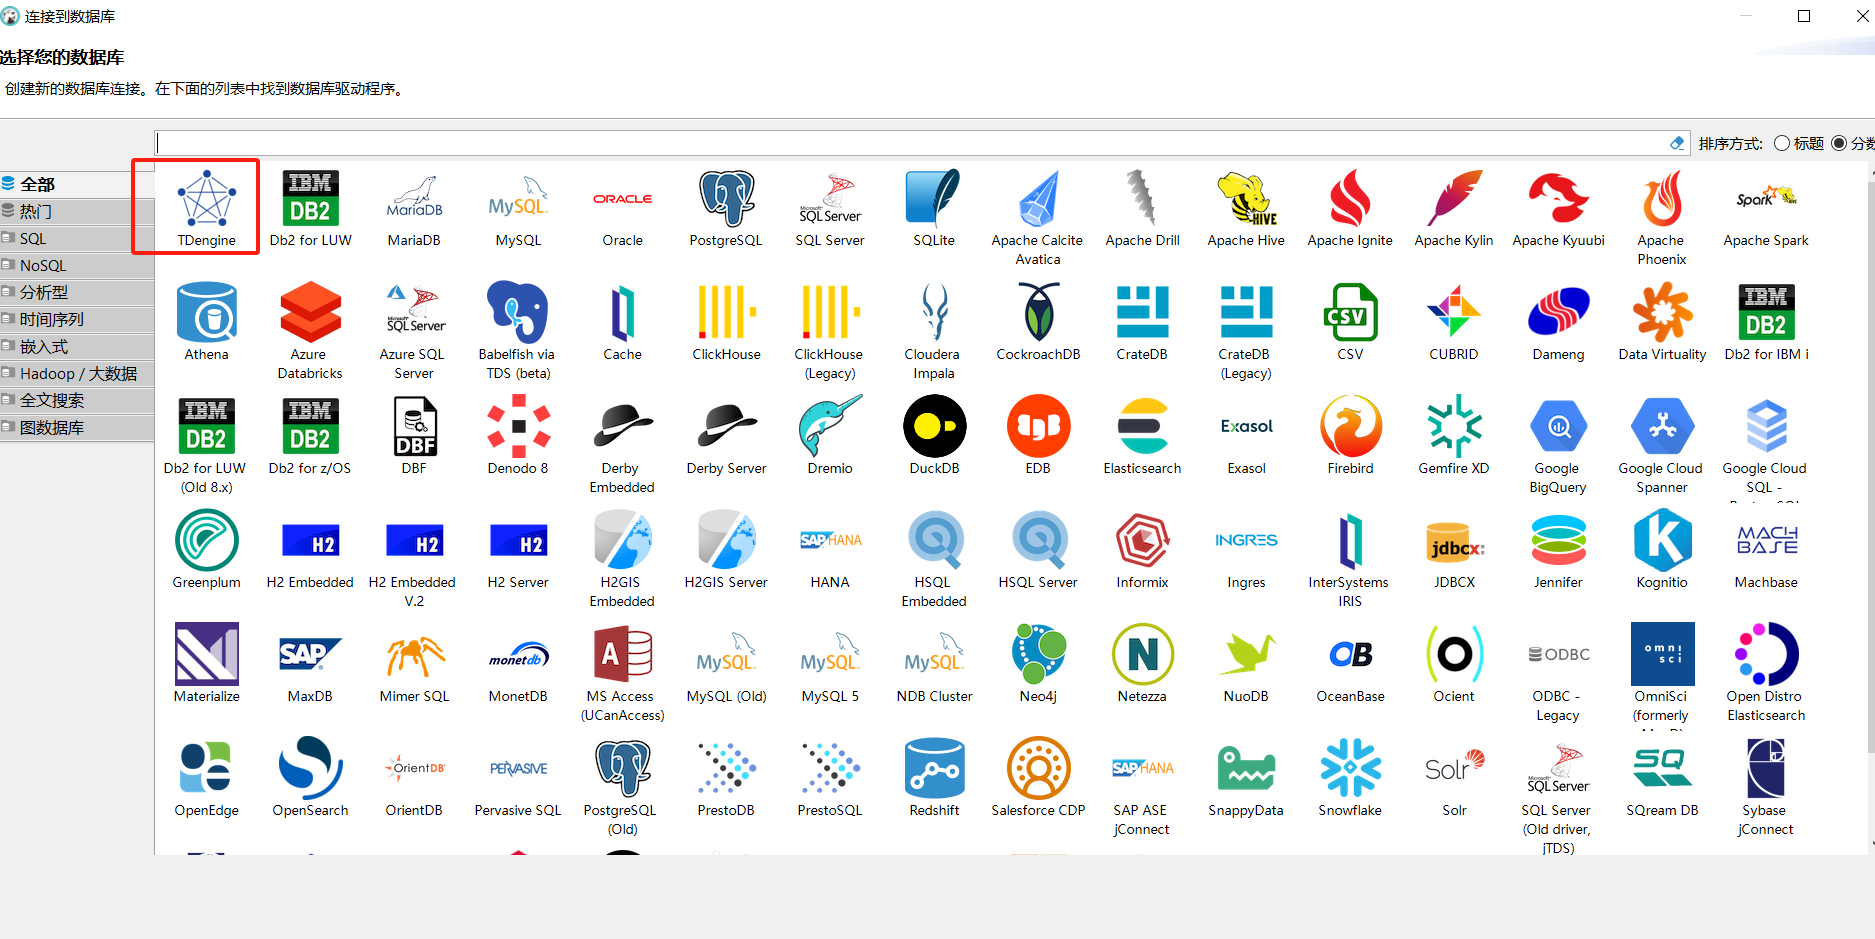
Task: Select the Dremio narwhal icon
Action: point(830,426)
